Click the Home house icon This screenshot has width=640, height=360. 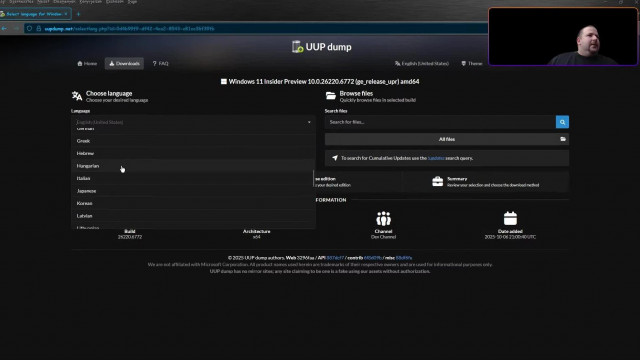point(80,63)
